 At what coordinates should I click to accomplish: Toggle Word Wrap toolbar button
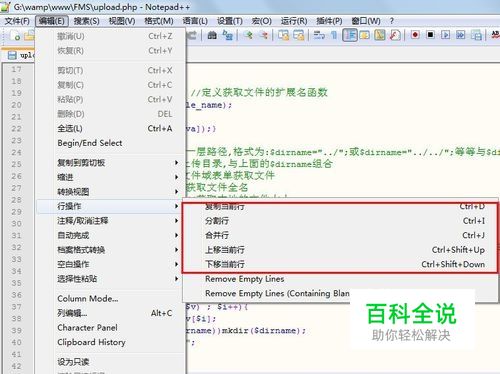tap(319, 35)
